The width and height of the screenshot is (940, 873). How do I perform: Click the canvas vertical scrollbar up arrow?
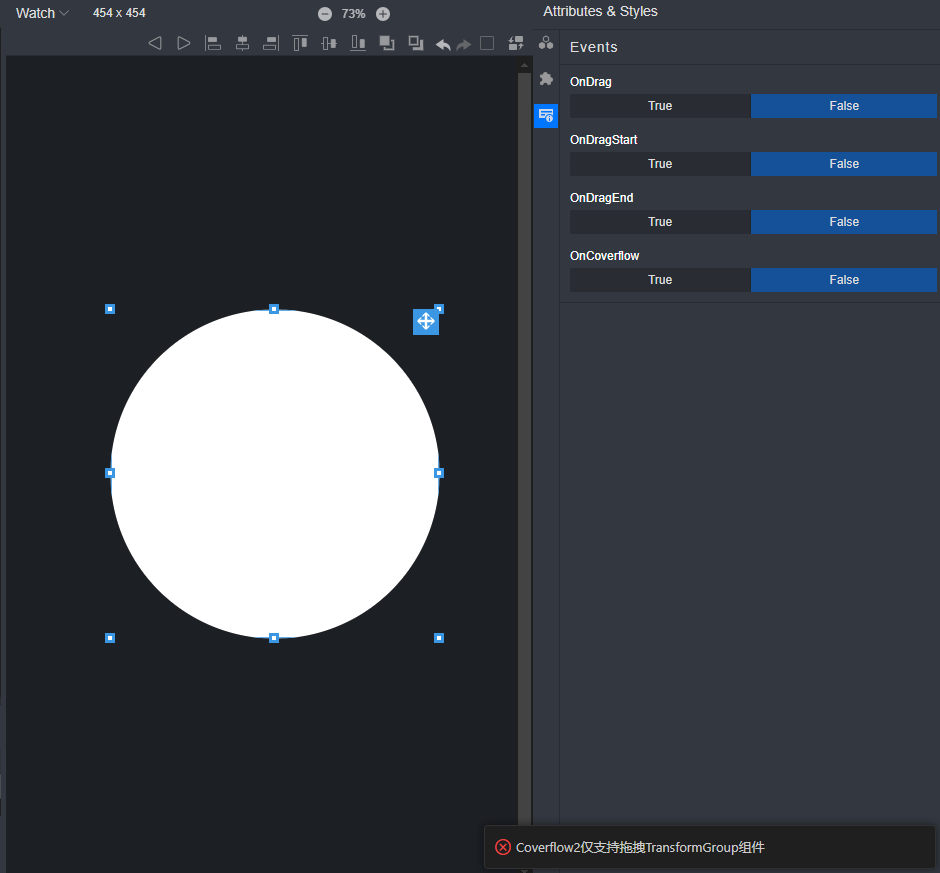click(524, 66)
